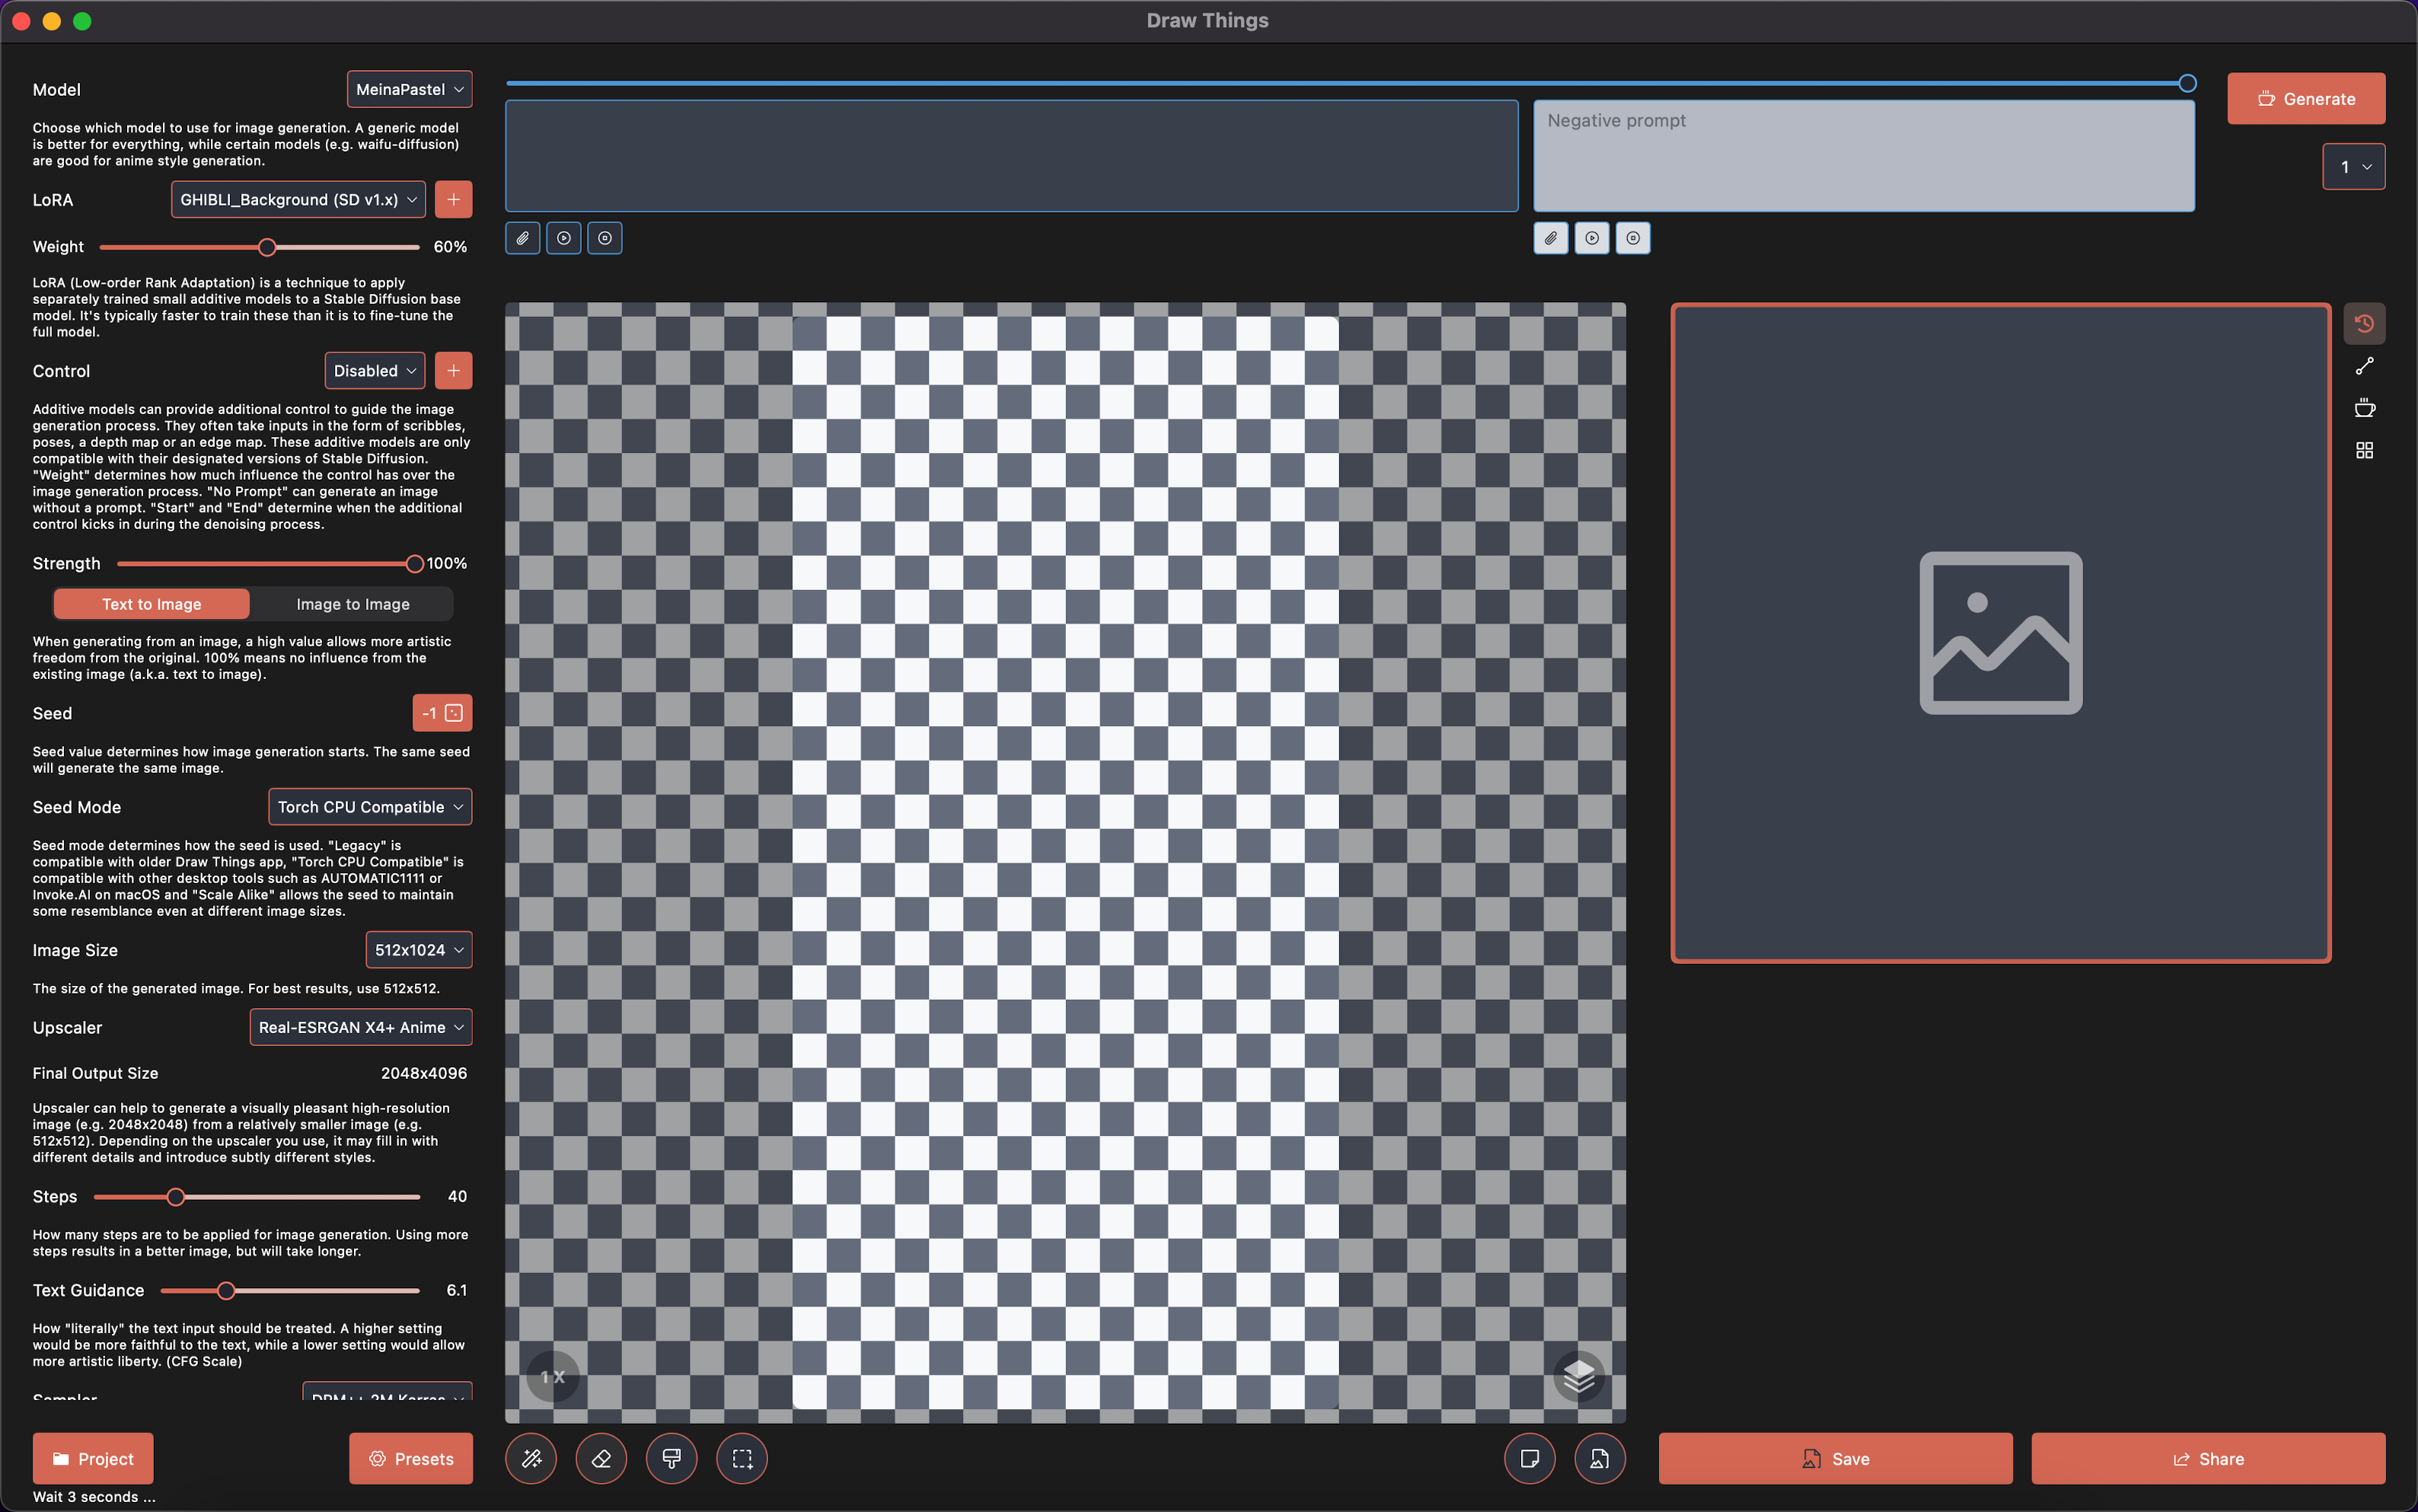This screenshot has height=1512, width=2418.
Task: Open the history clock icon in sidebar
Action: coord(2364,323)
